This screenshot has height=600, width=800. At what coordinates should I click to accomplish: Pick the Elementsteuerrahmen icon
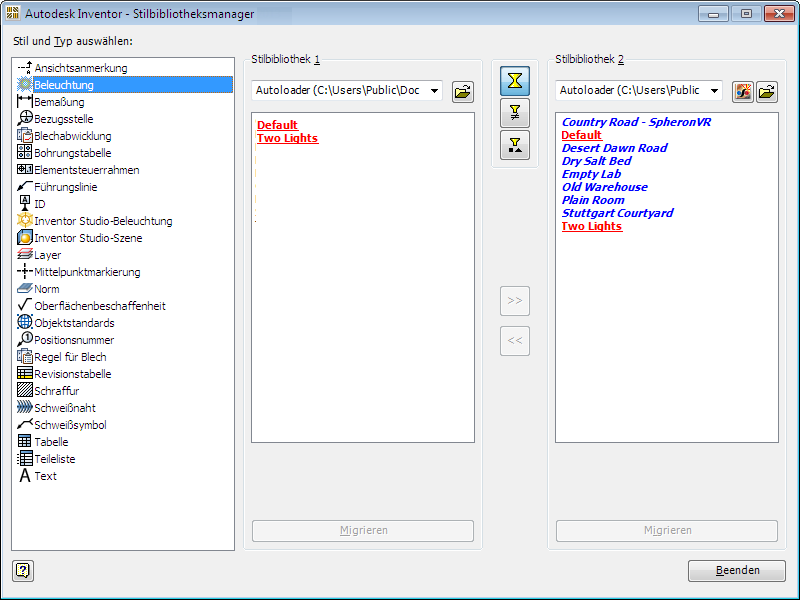click(x=24, y=169)
